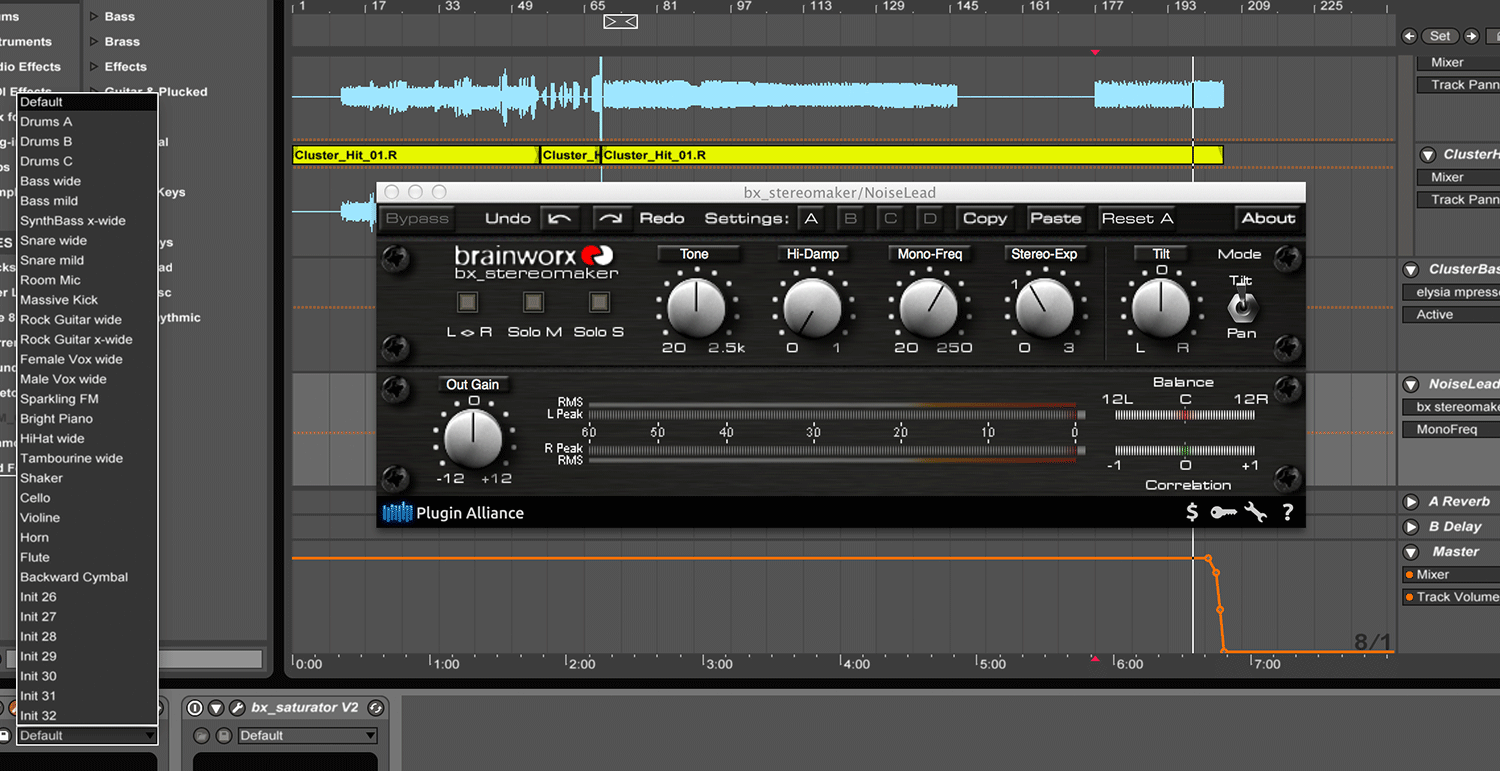
Task: Toggle the L<>R channel swap button
Action: [x=468, y=302]
